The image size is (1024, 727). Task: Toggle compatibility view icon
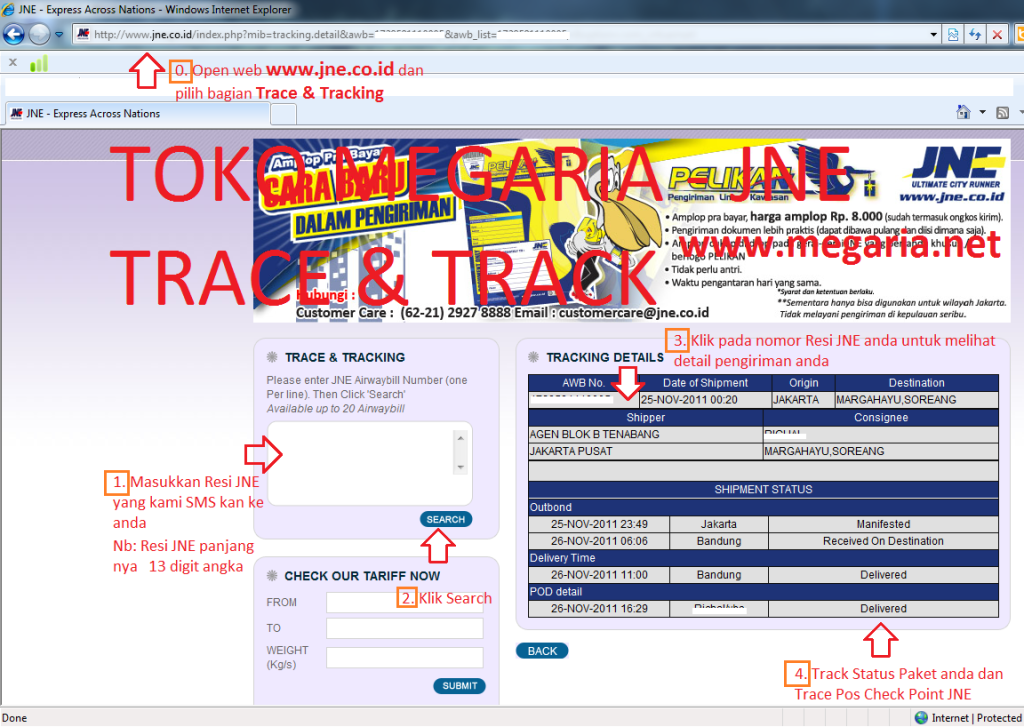[953, 35]
